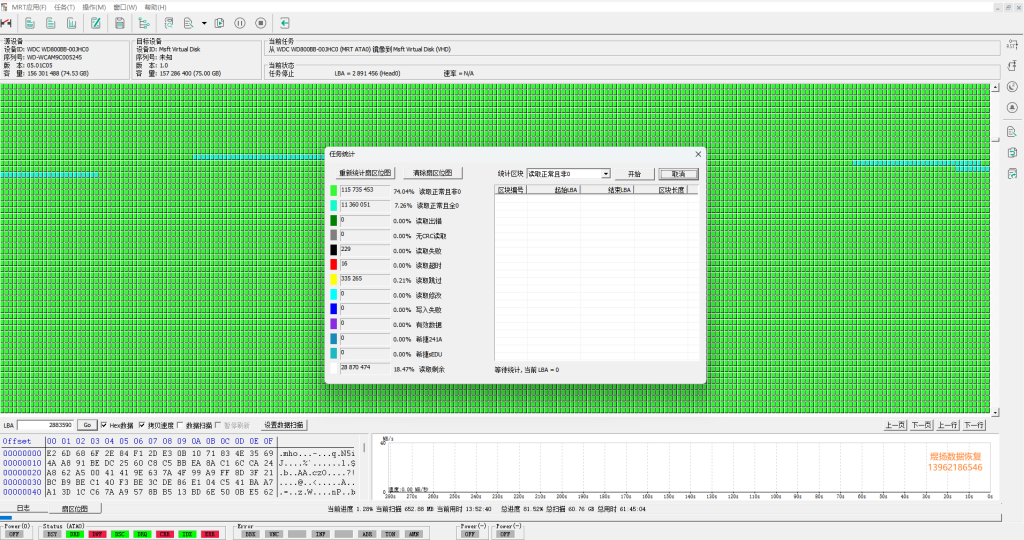Open the 操作(M) menu
The height and width of the screenshot is (540, 1024).
coord(94,7)
